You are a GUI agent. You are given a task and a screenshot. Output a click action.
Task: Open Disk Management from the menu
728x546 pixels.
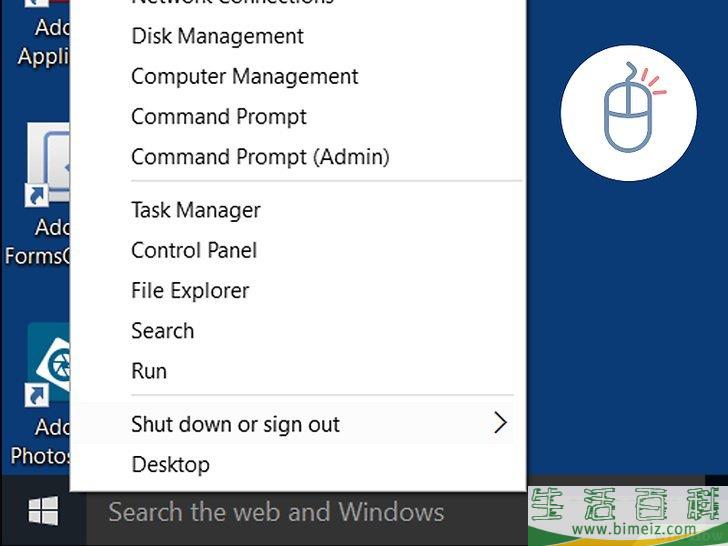(x=217, y=36)
